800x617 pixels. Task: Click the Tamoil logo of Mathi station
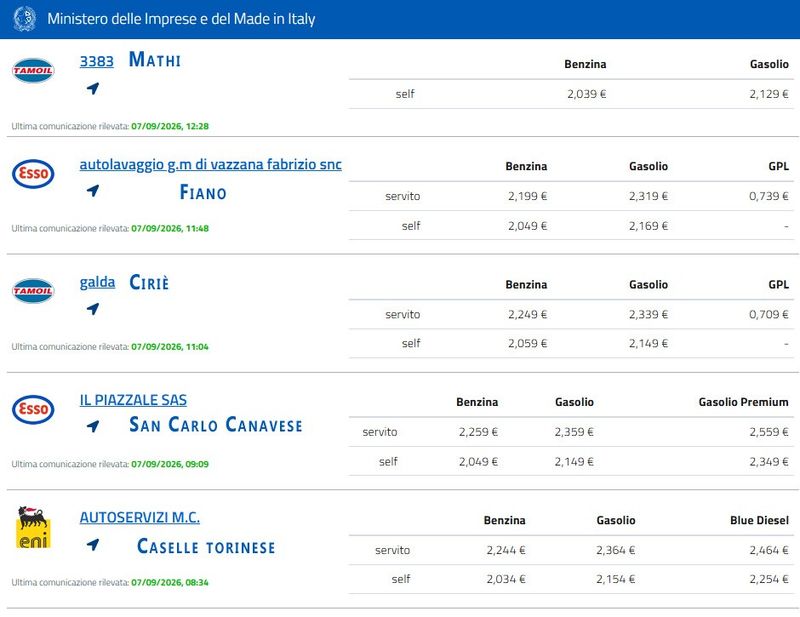pos(33,70)
